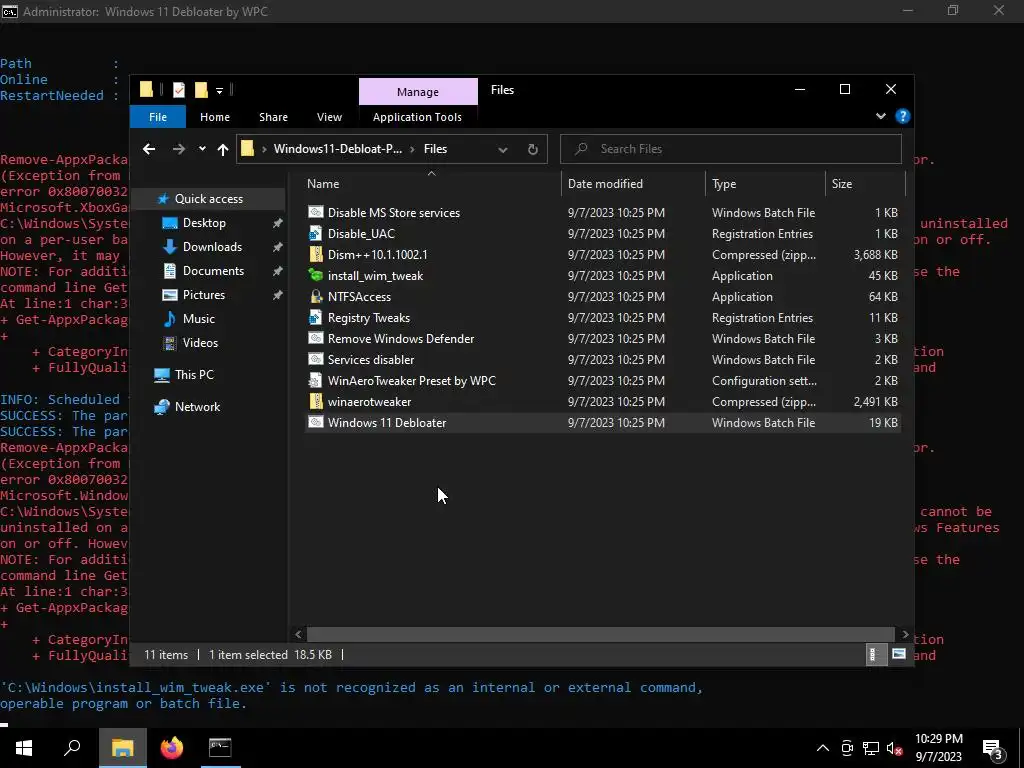1024x768 pixels.
Task: Open Firefox from the taskbar
Action: tap(172, 748)
